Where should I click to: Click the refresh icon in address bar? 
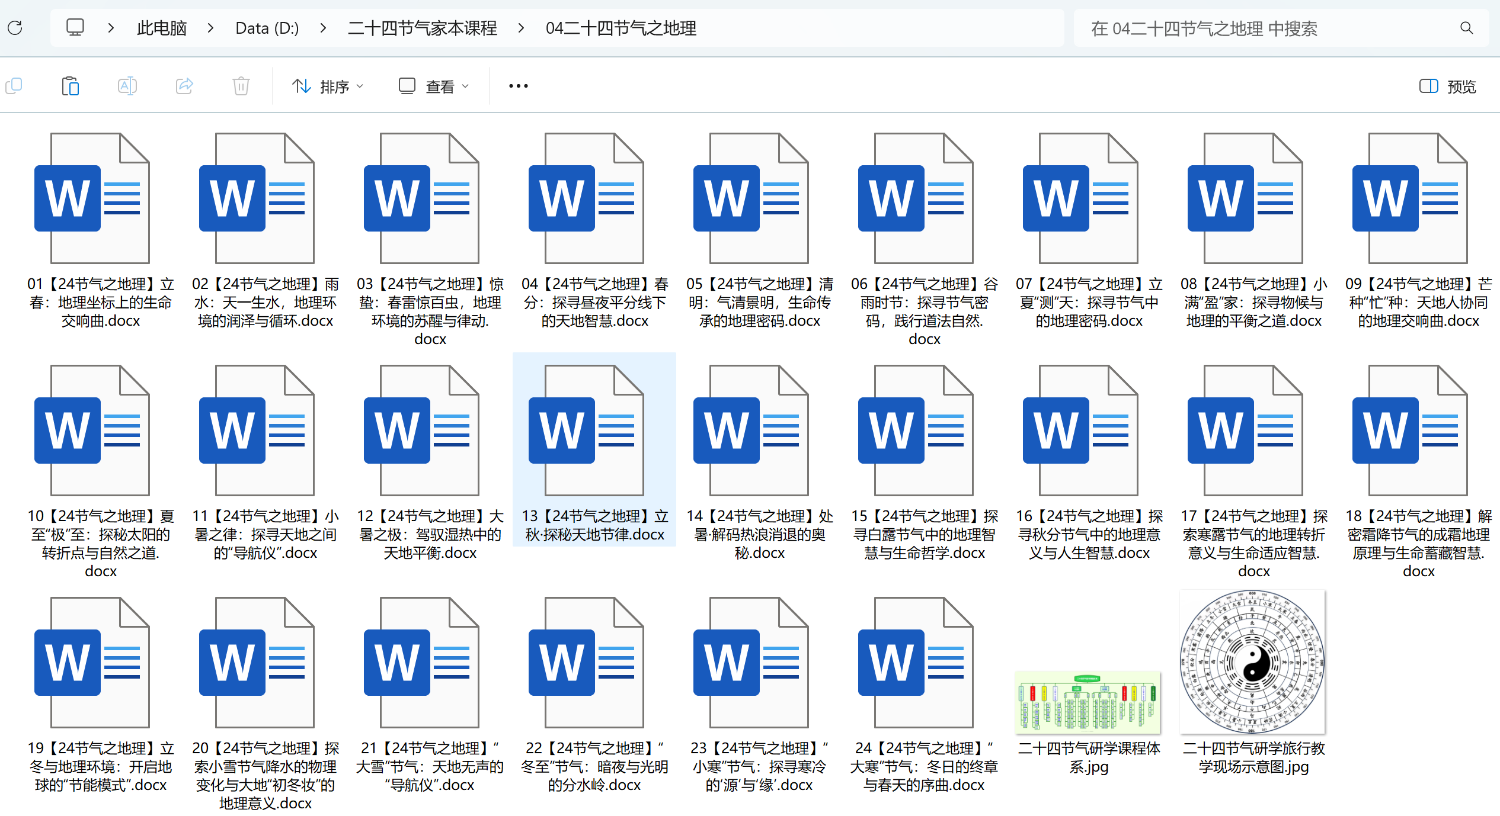coord(14,28)
